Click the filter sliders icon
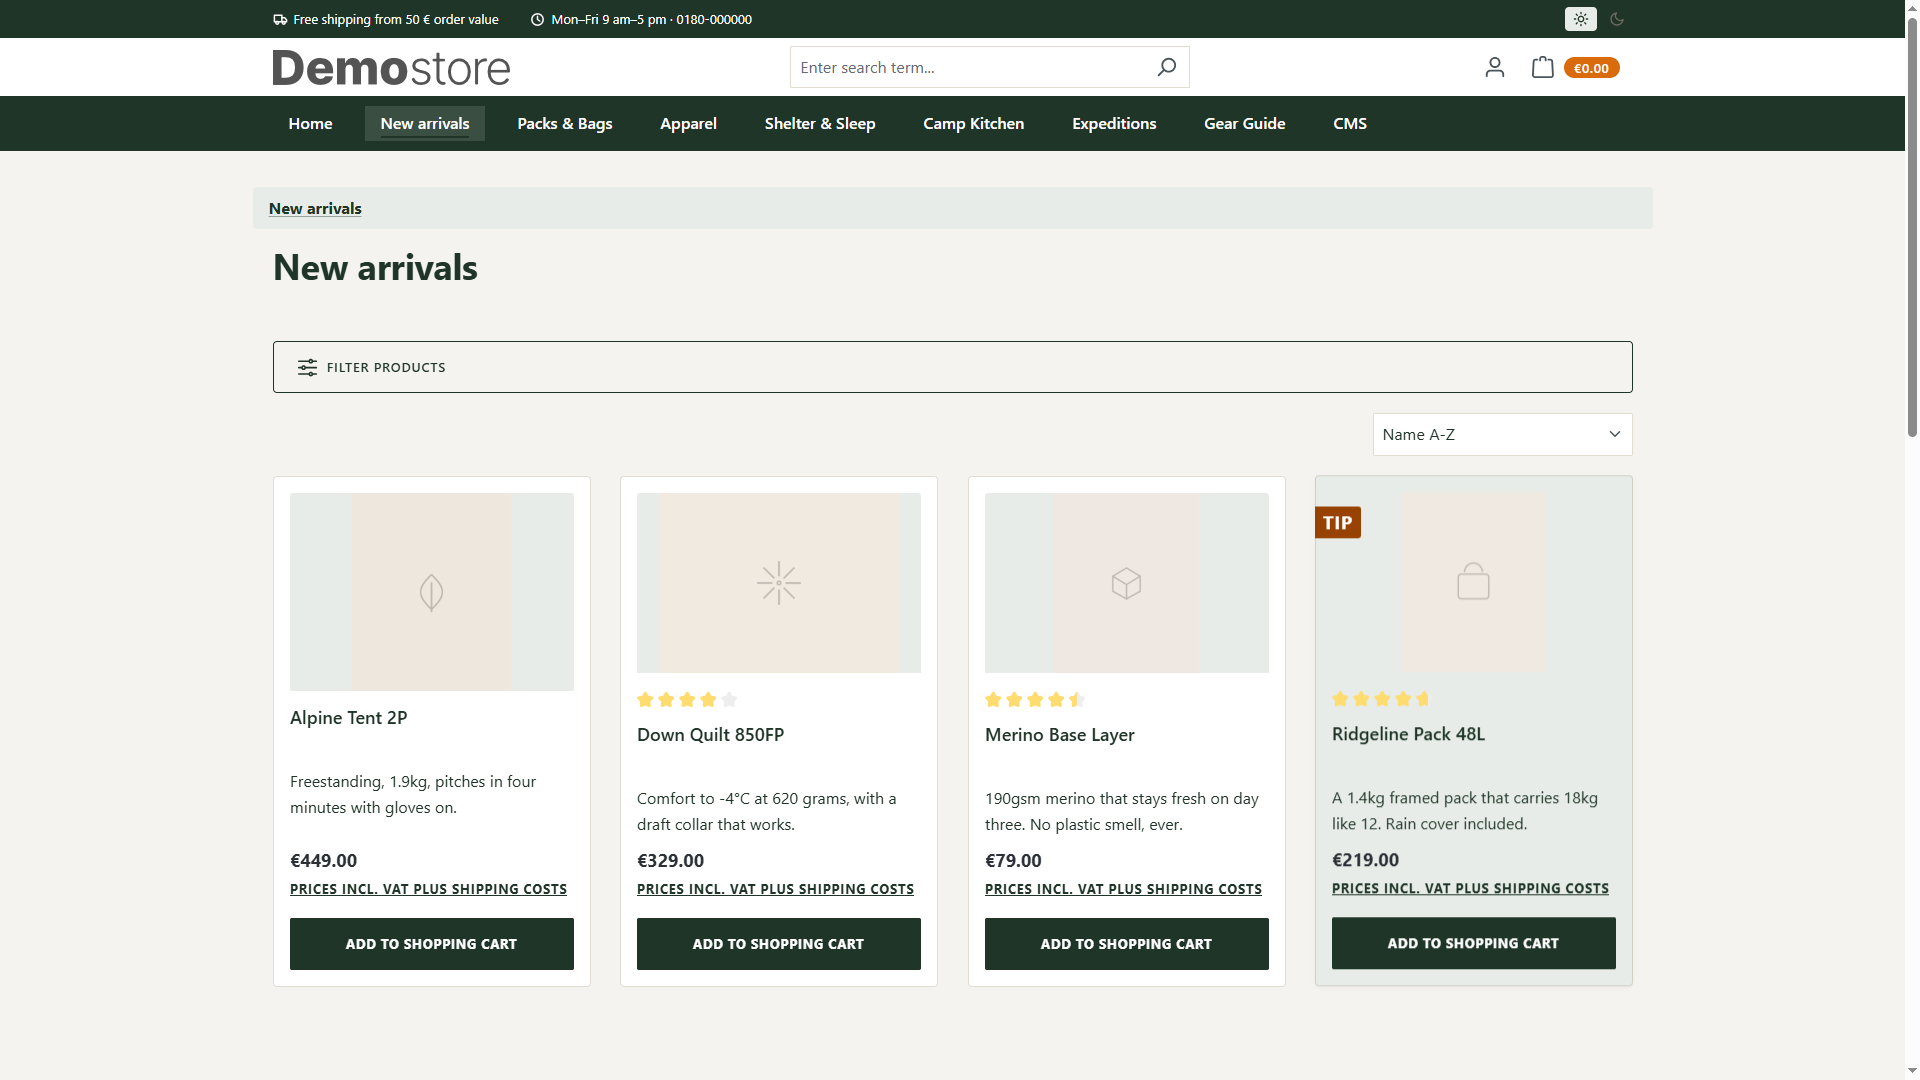The height and width of the screenshot is (1080, 1920). point(307,367)
